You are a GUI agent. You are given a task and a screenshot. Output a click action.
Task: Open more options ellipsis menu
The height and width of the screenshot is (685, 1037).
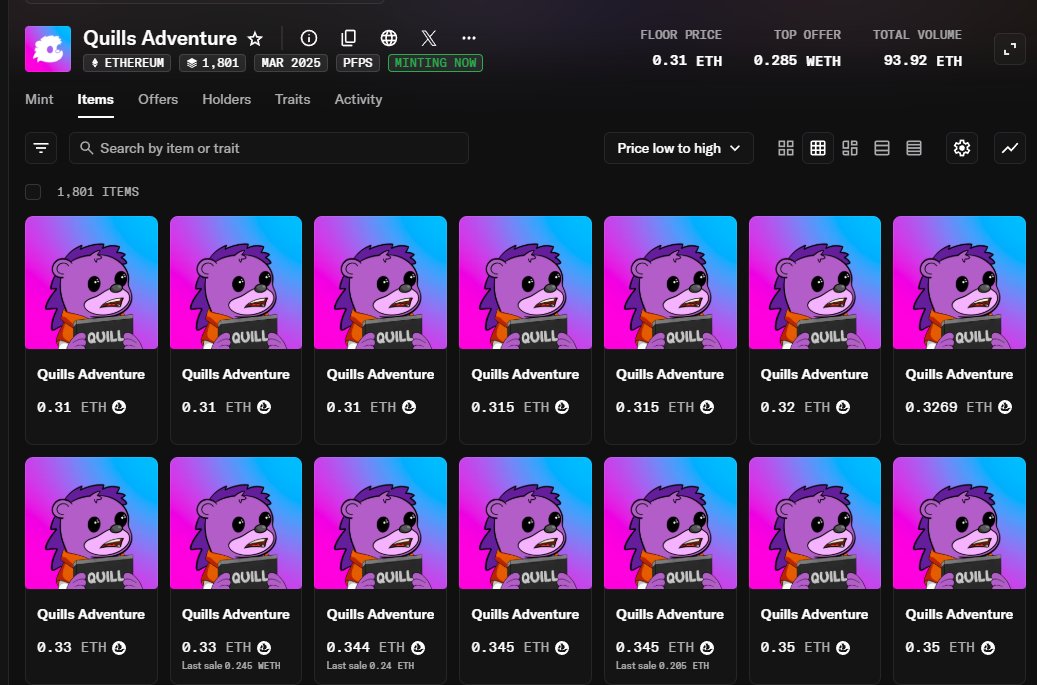coord(469,38)
